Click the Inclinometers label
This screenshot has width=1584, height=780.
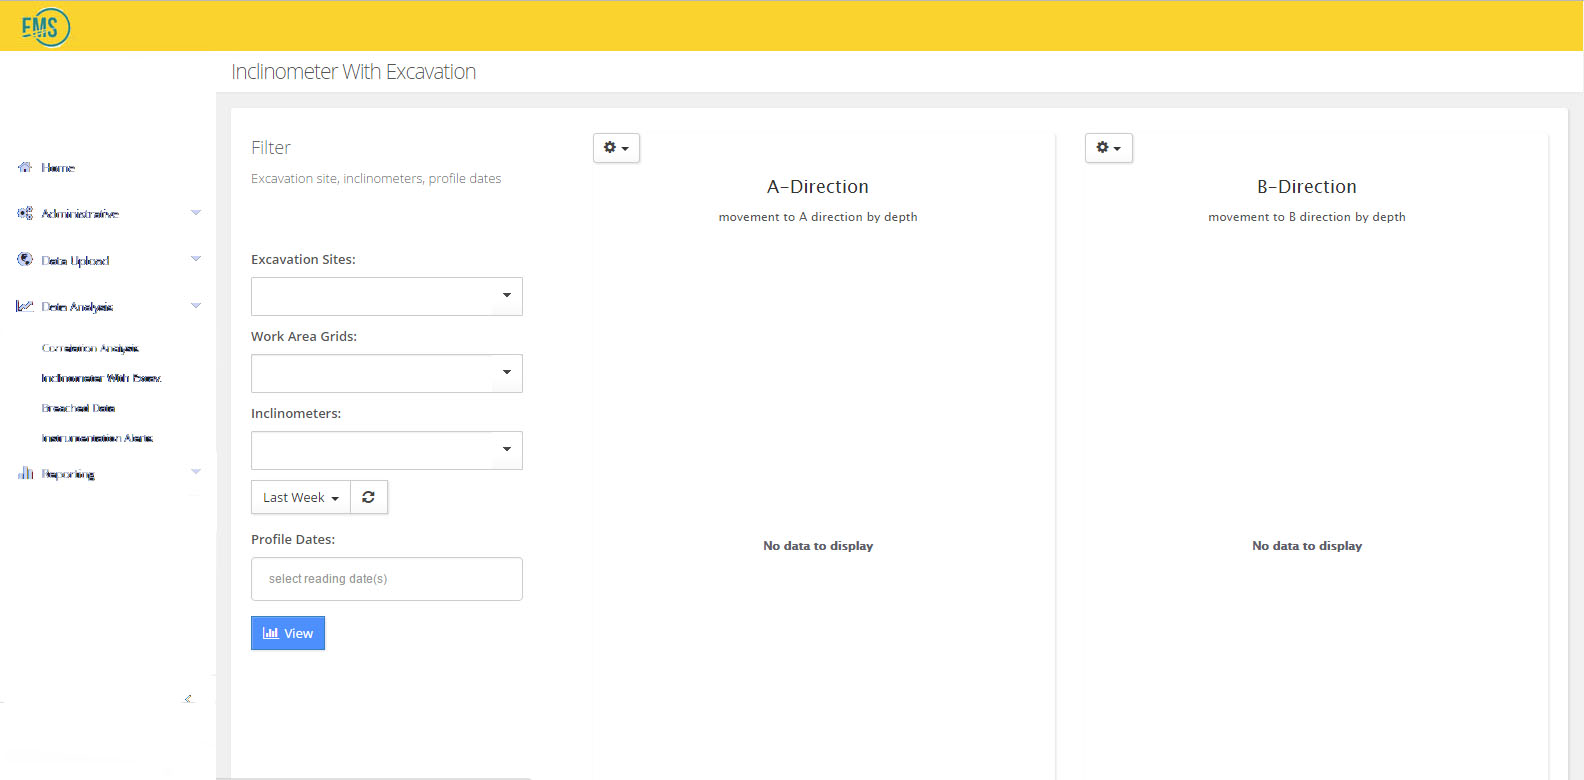click(296, 413)
